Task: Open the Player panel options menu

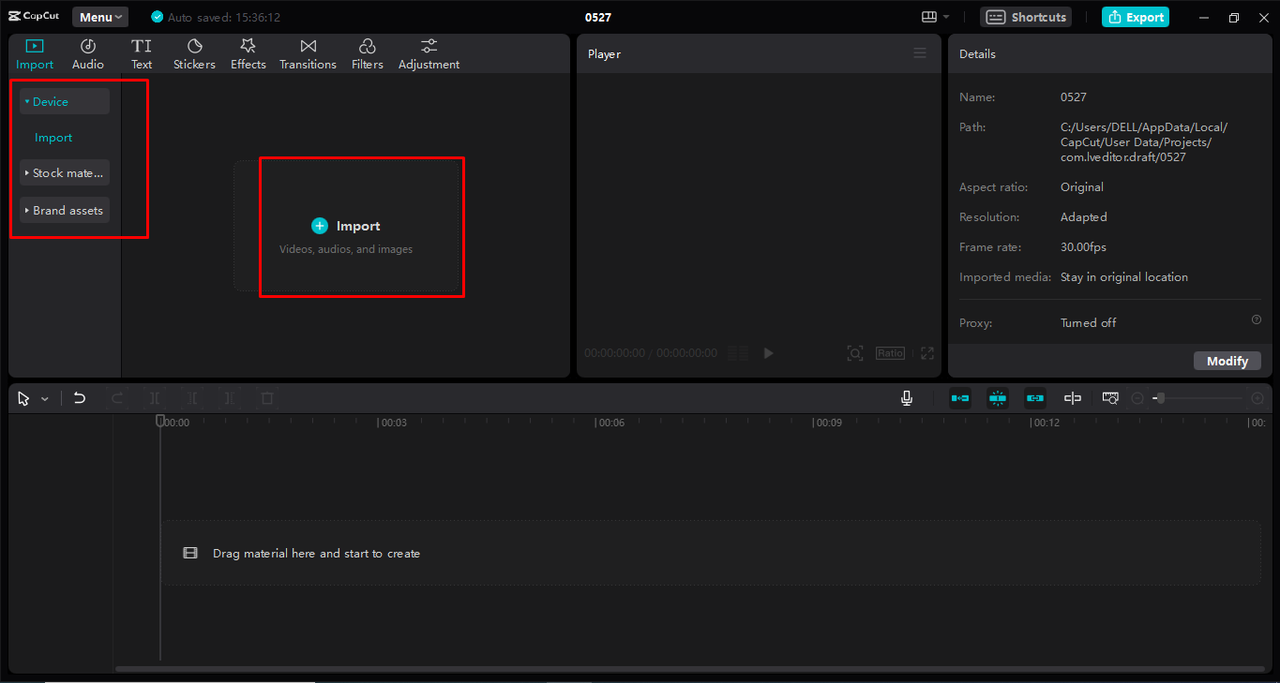Action: (920, 54)
